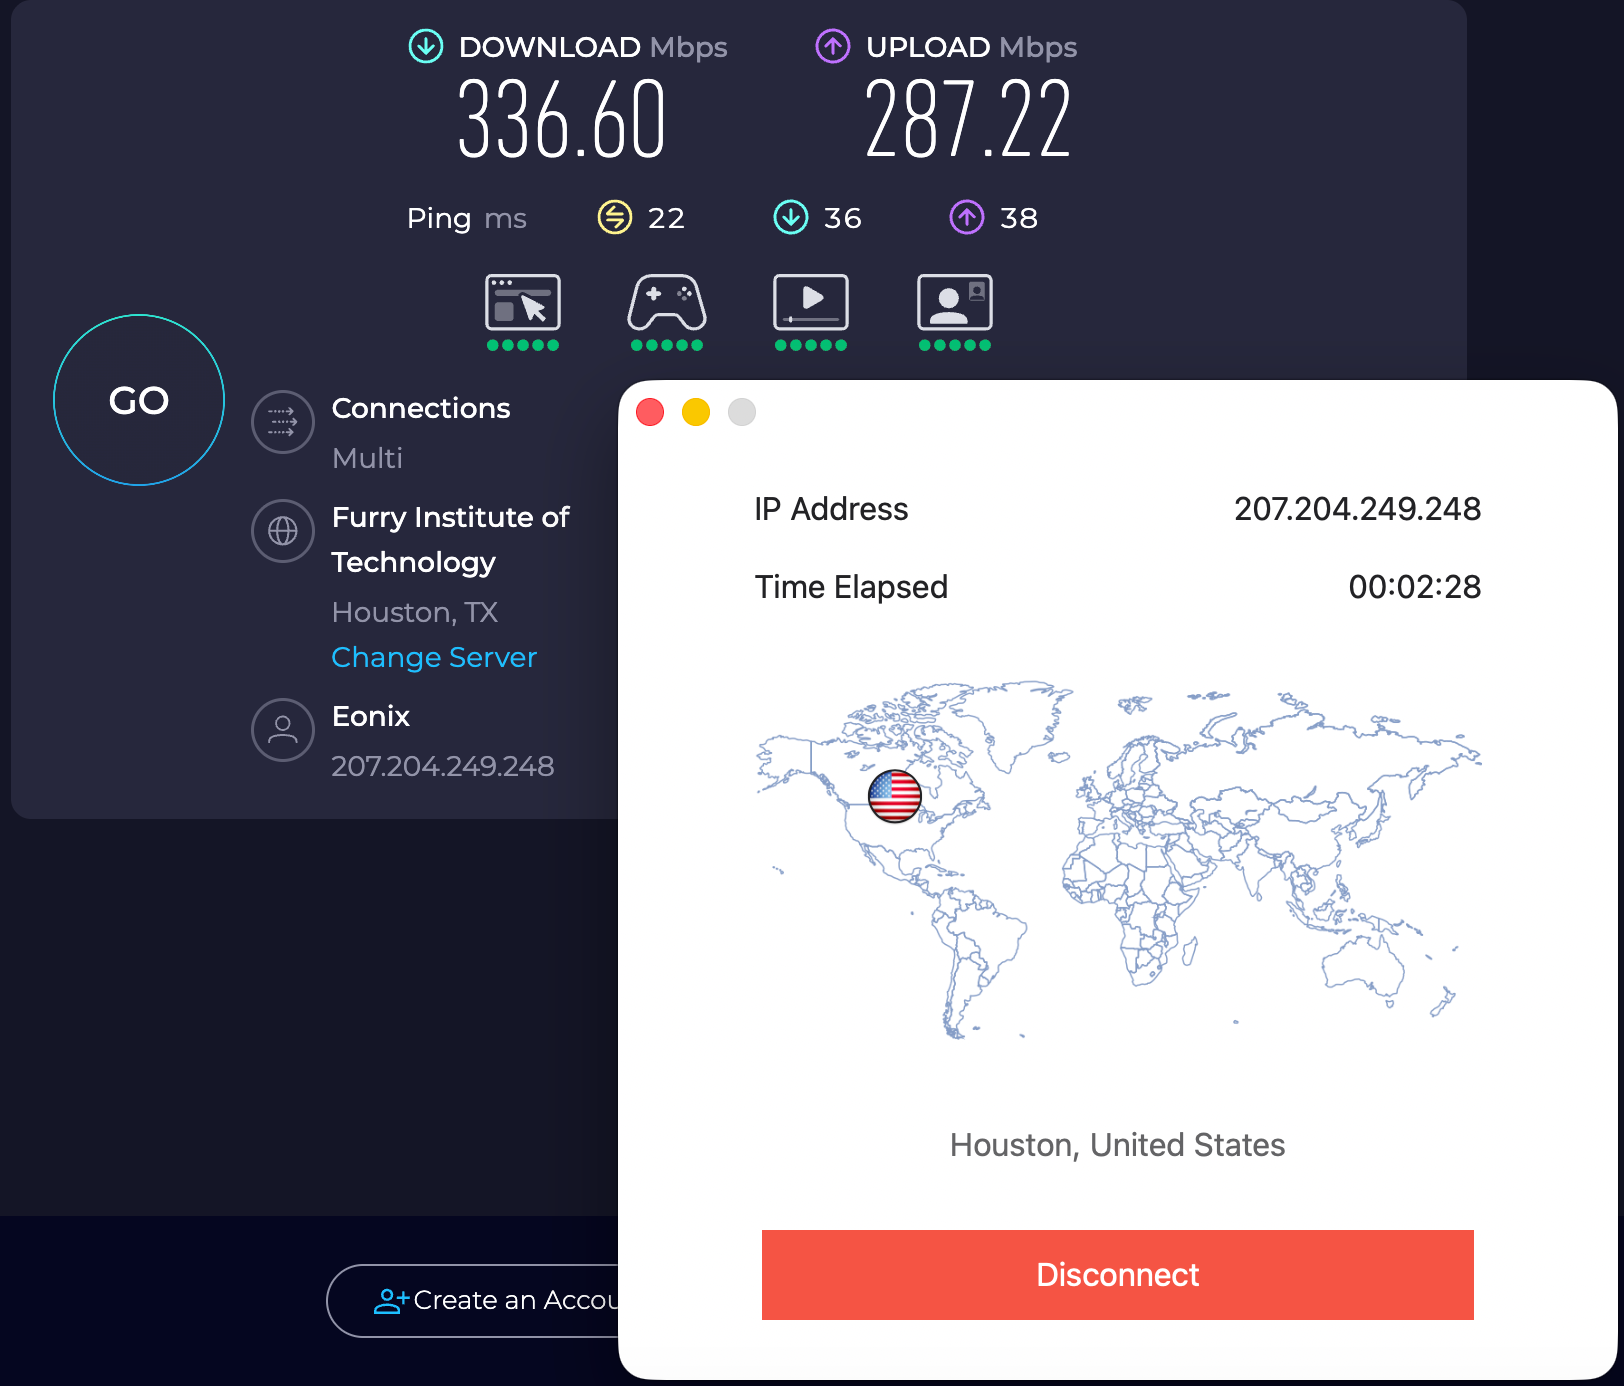Click the yellow idle ping latency icon
This screenshot has width=1624, height=1386.
tap(613, 217)
